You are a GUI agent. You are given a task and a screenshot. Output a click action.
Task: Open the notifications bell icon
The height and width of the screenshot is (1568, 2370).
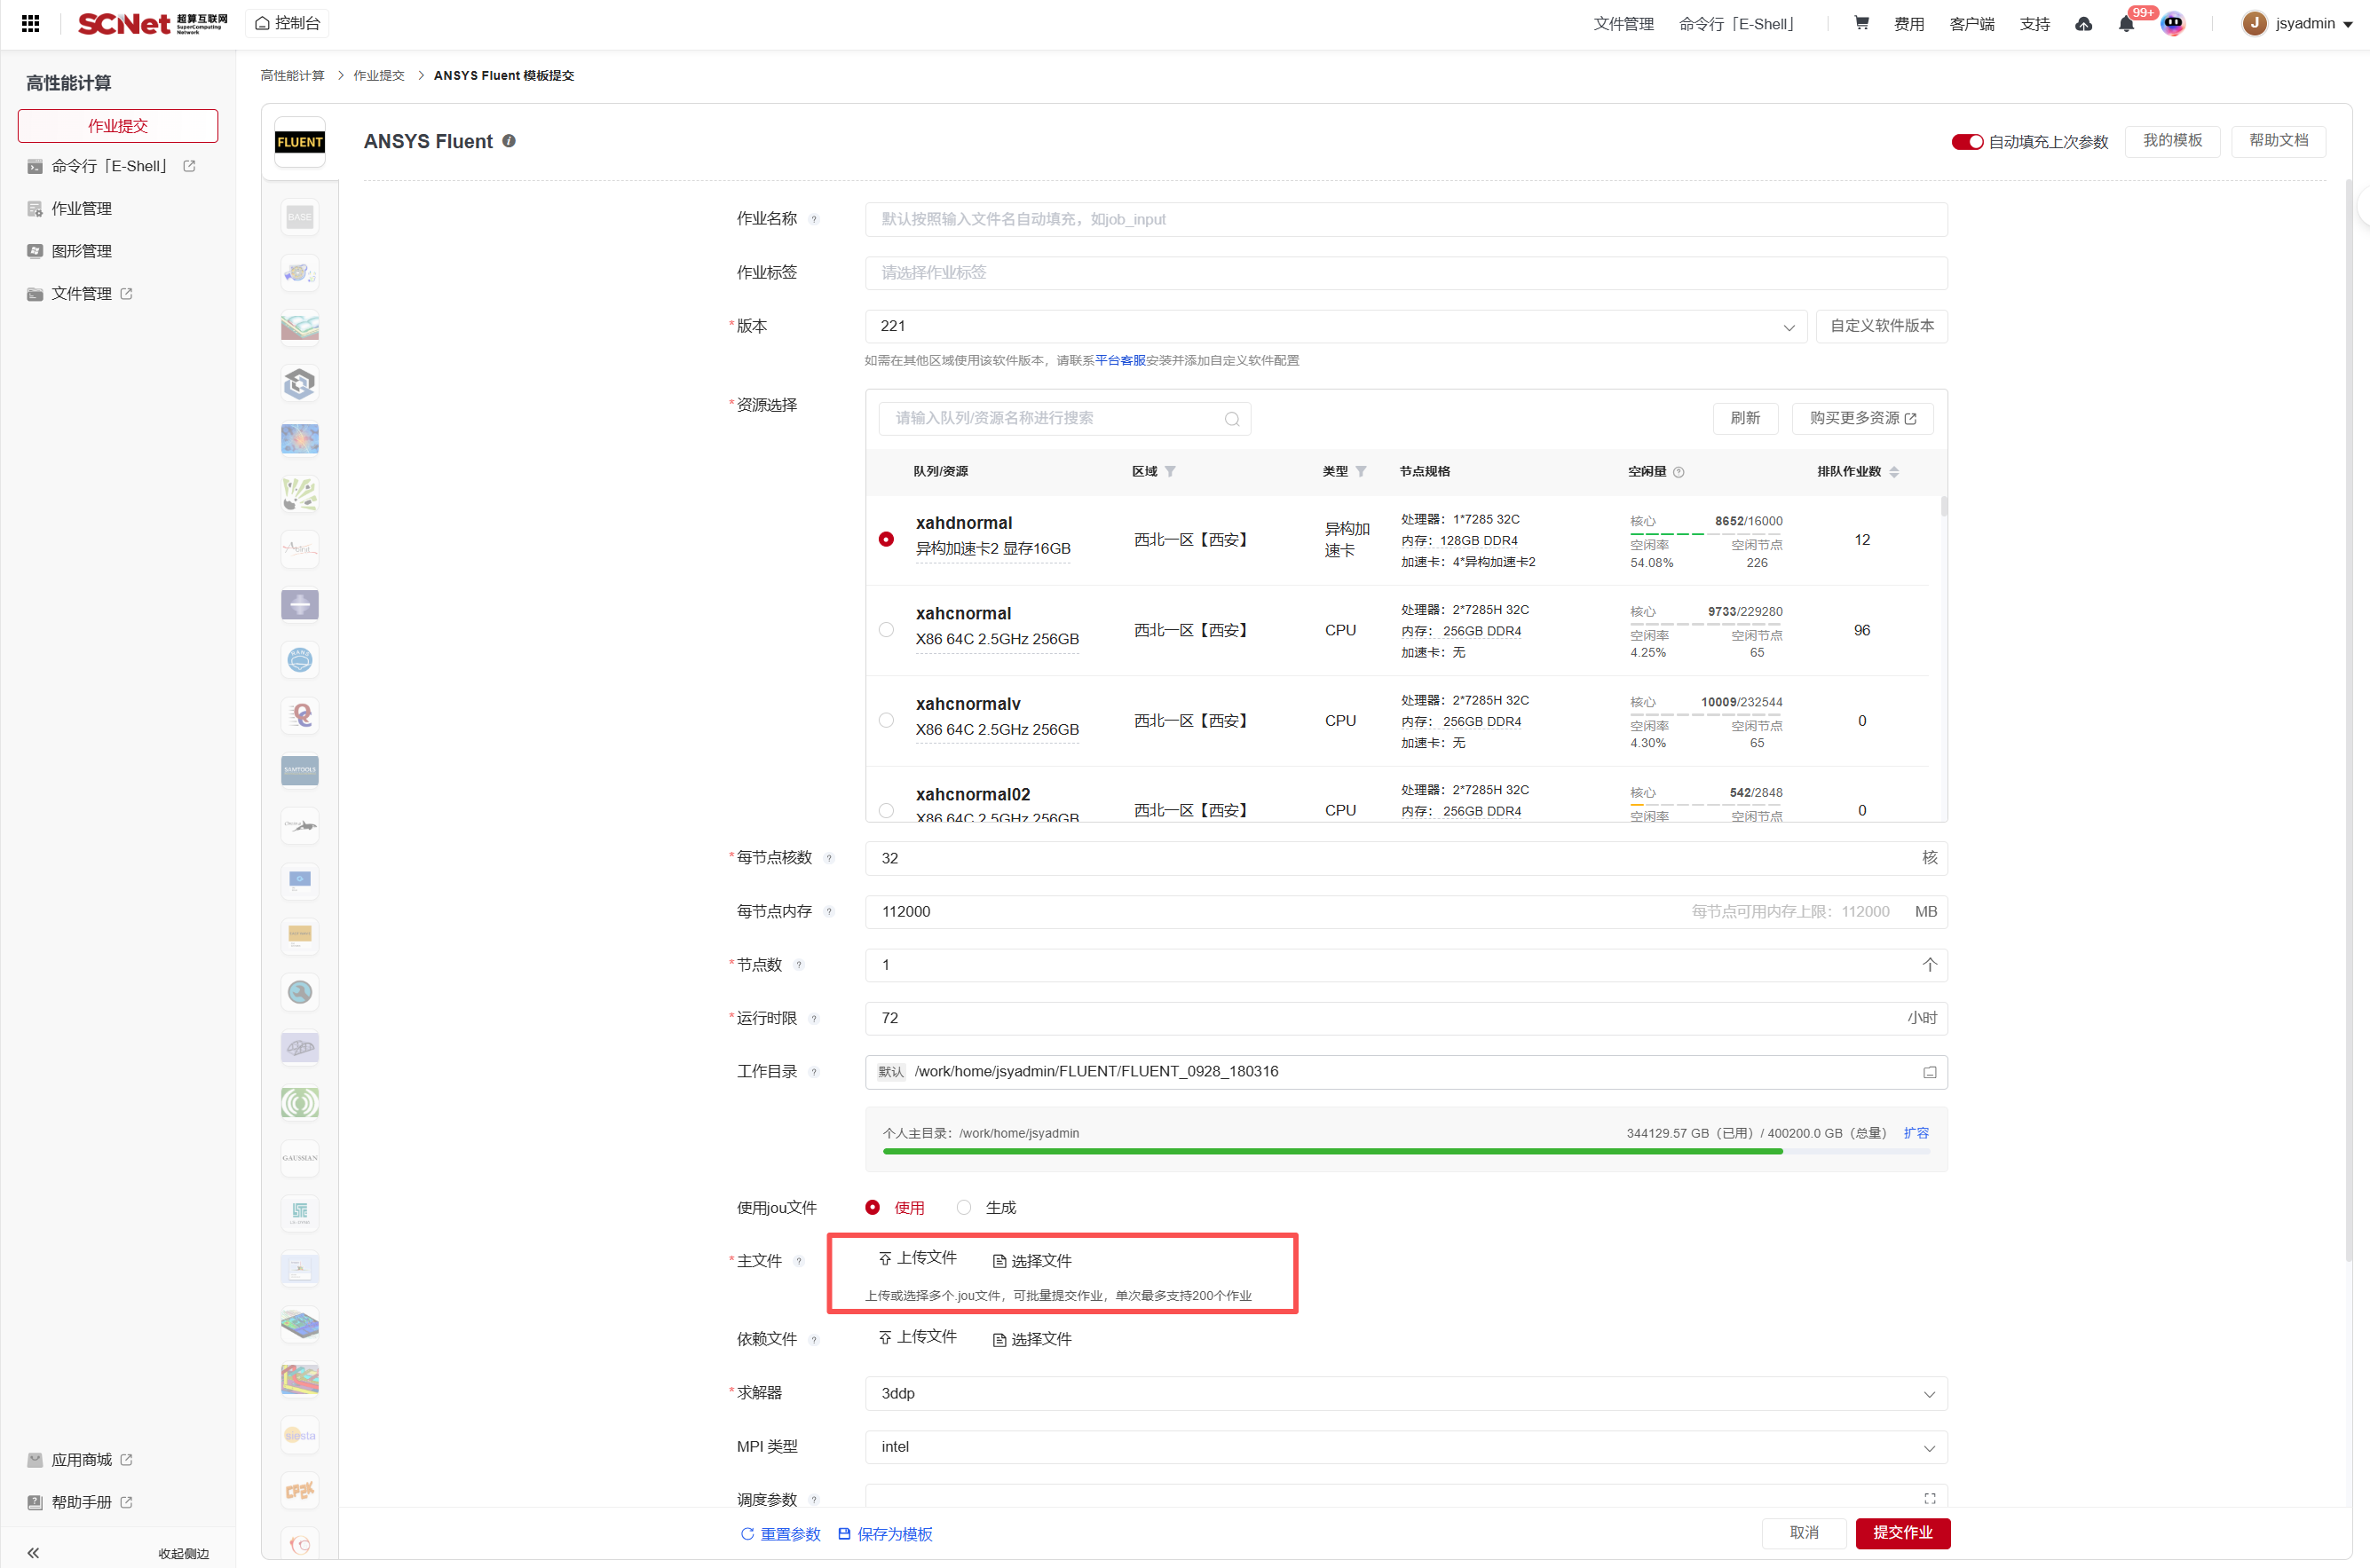(2126, 24)
